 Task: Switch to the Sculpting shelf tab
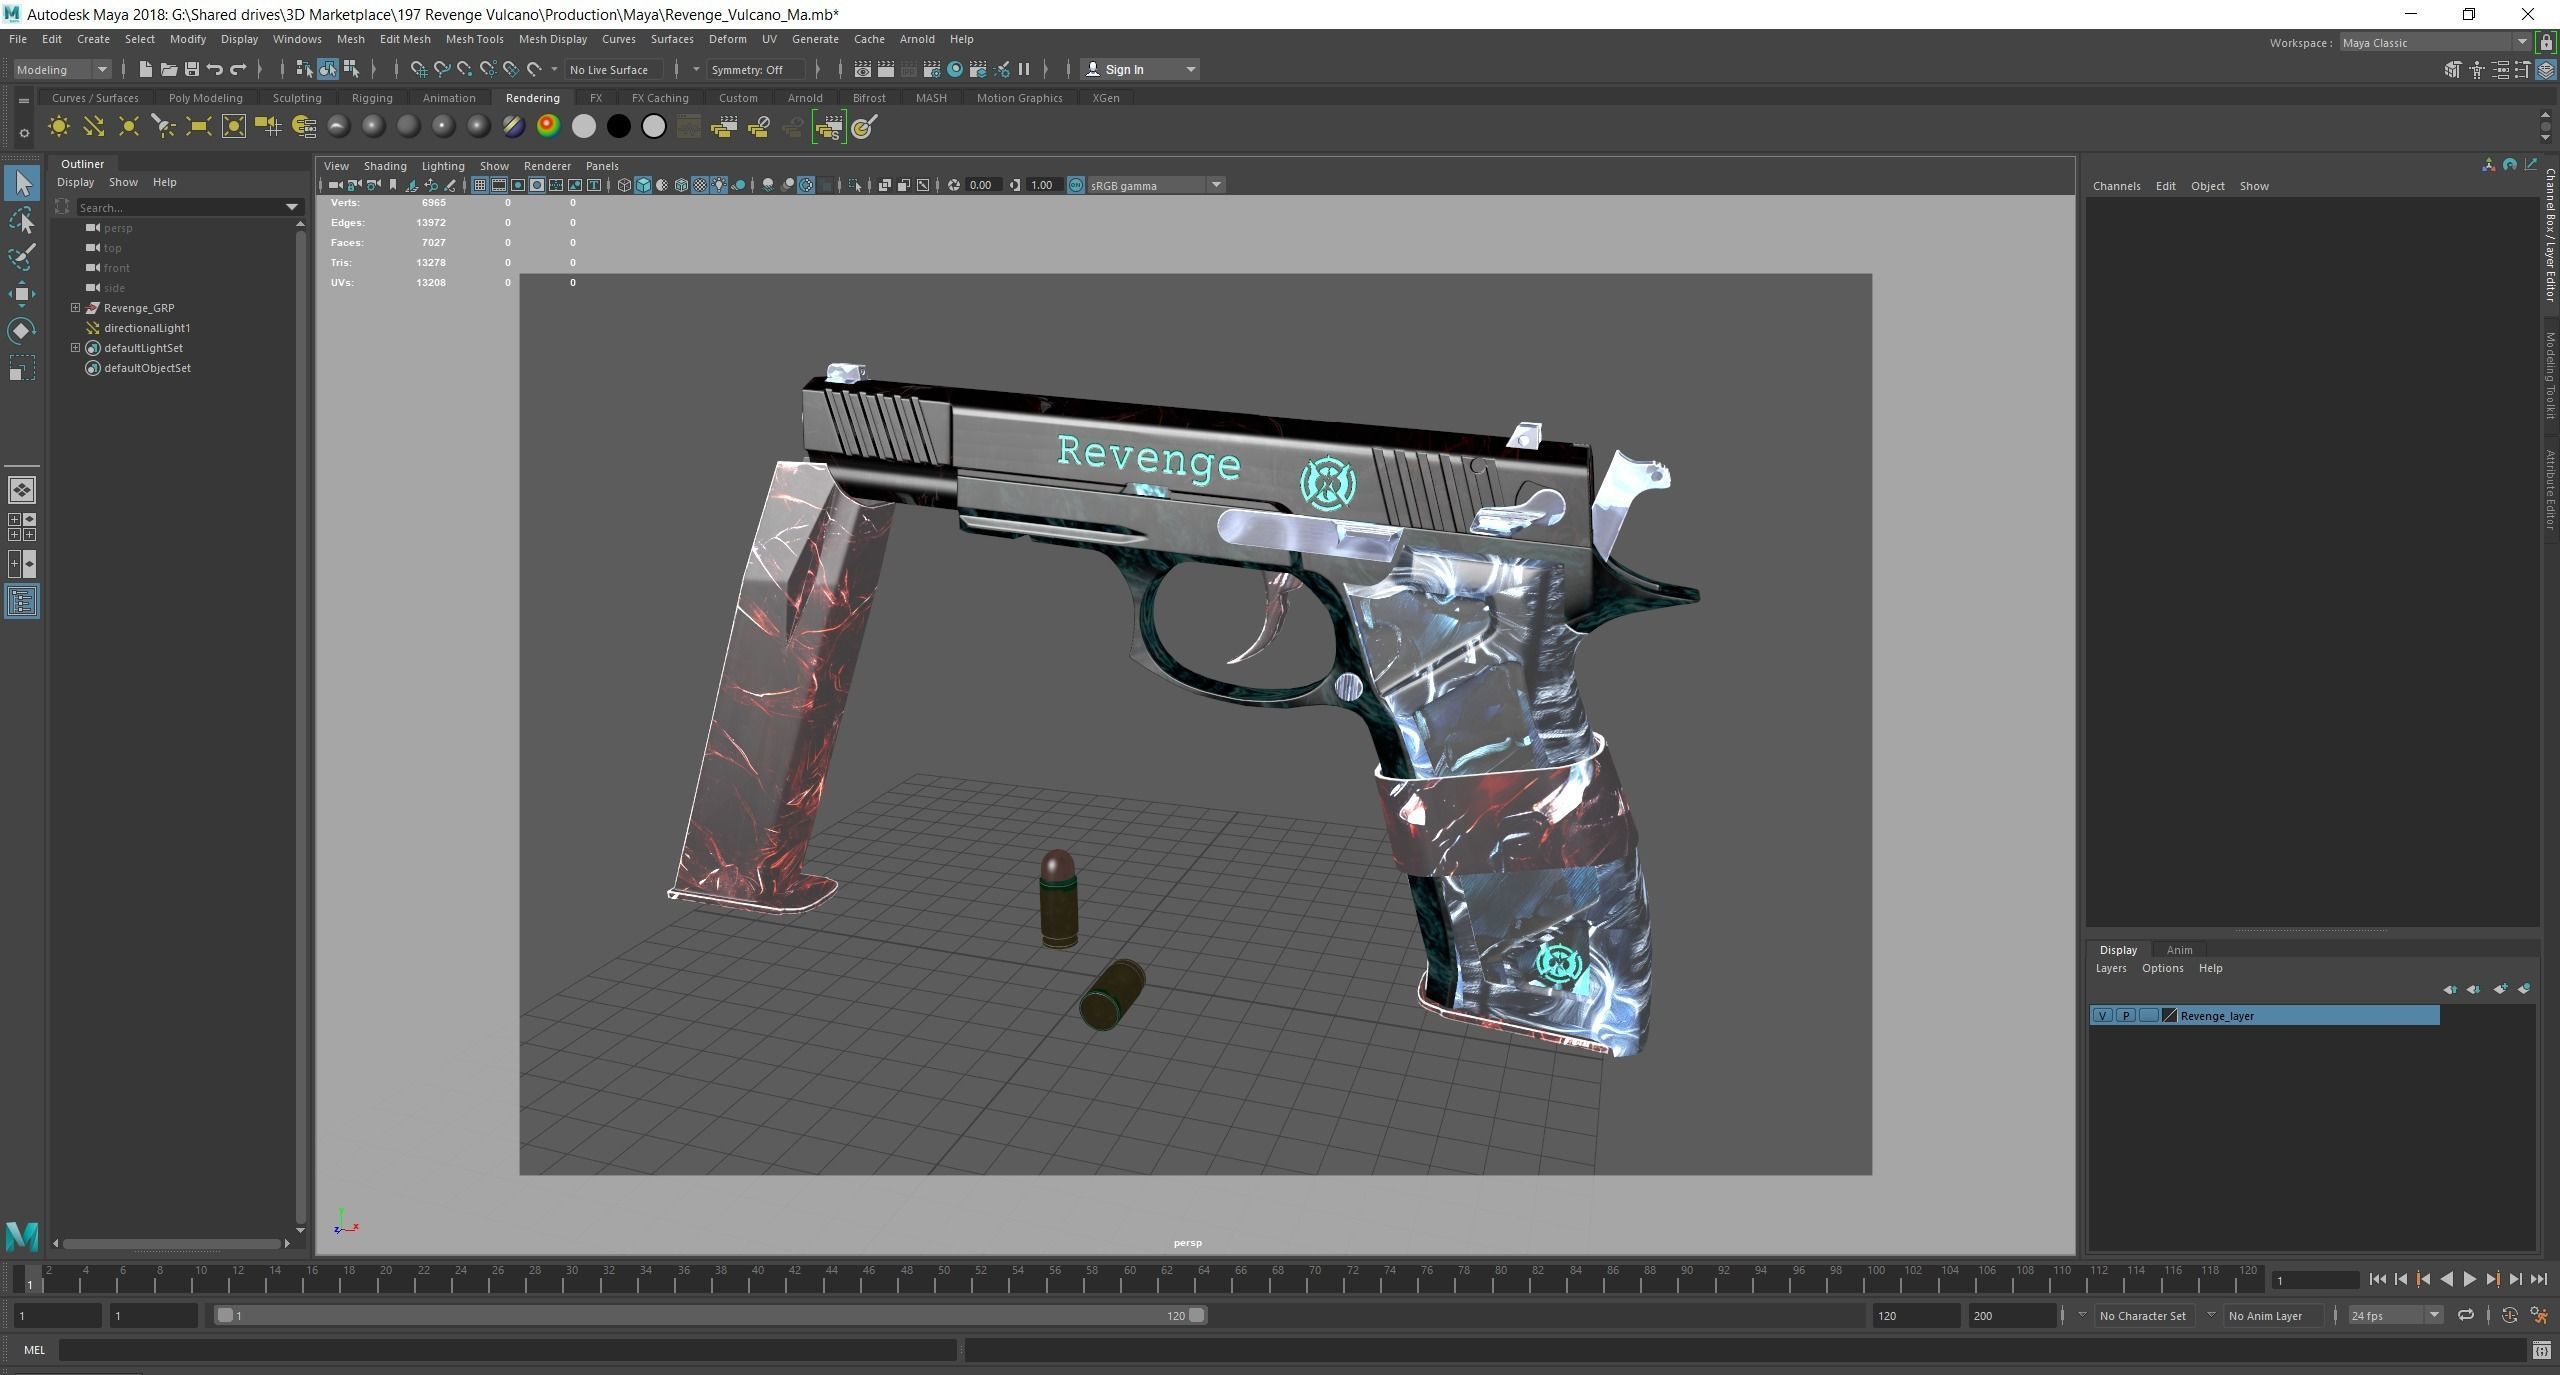point(297,98)
